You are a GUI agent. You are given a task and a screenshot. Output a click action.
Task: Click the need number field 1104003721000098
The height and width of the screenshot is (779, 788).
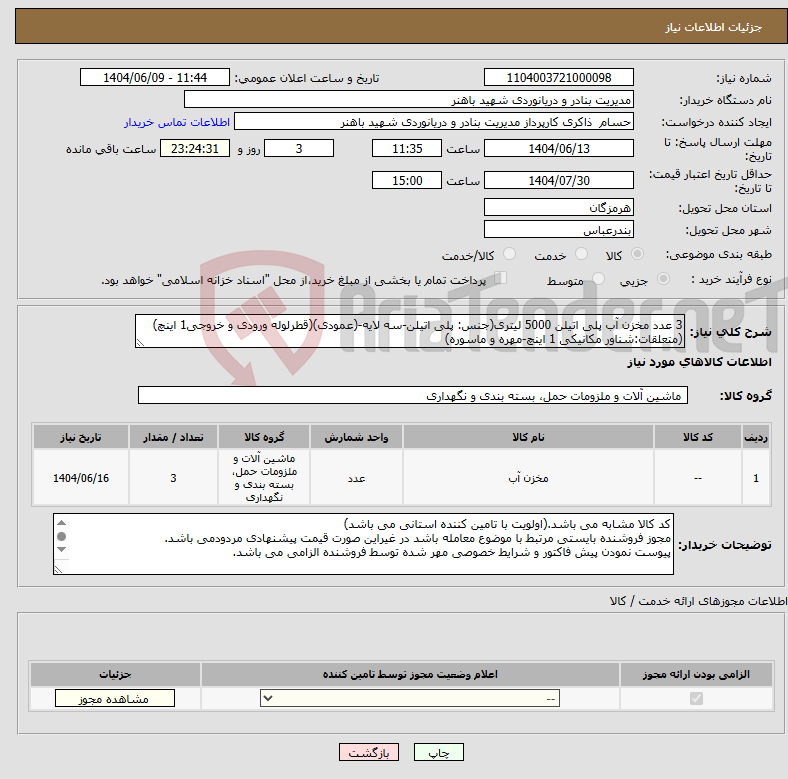(x=558, y=78)
